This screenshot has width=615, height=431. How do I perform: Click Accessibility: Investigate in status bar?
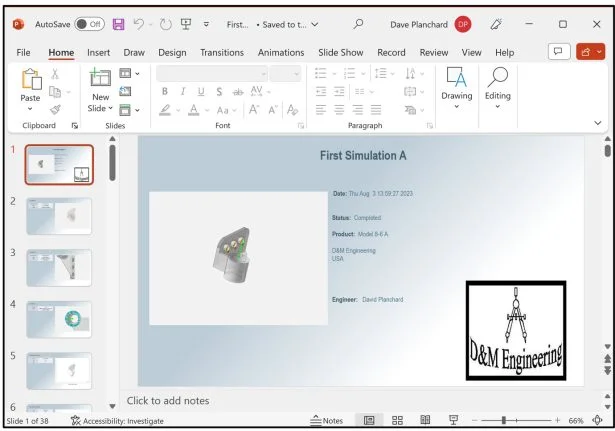click(x=117, y=421)
